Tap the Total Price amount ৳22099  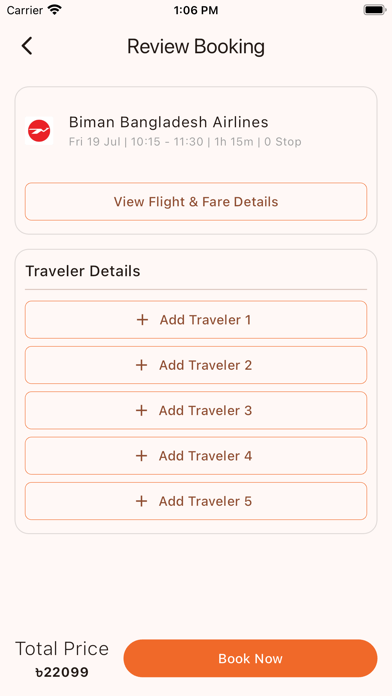(62, 672)
